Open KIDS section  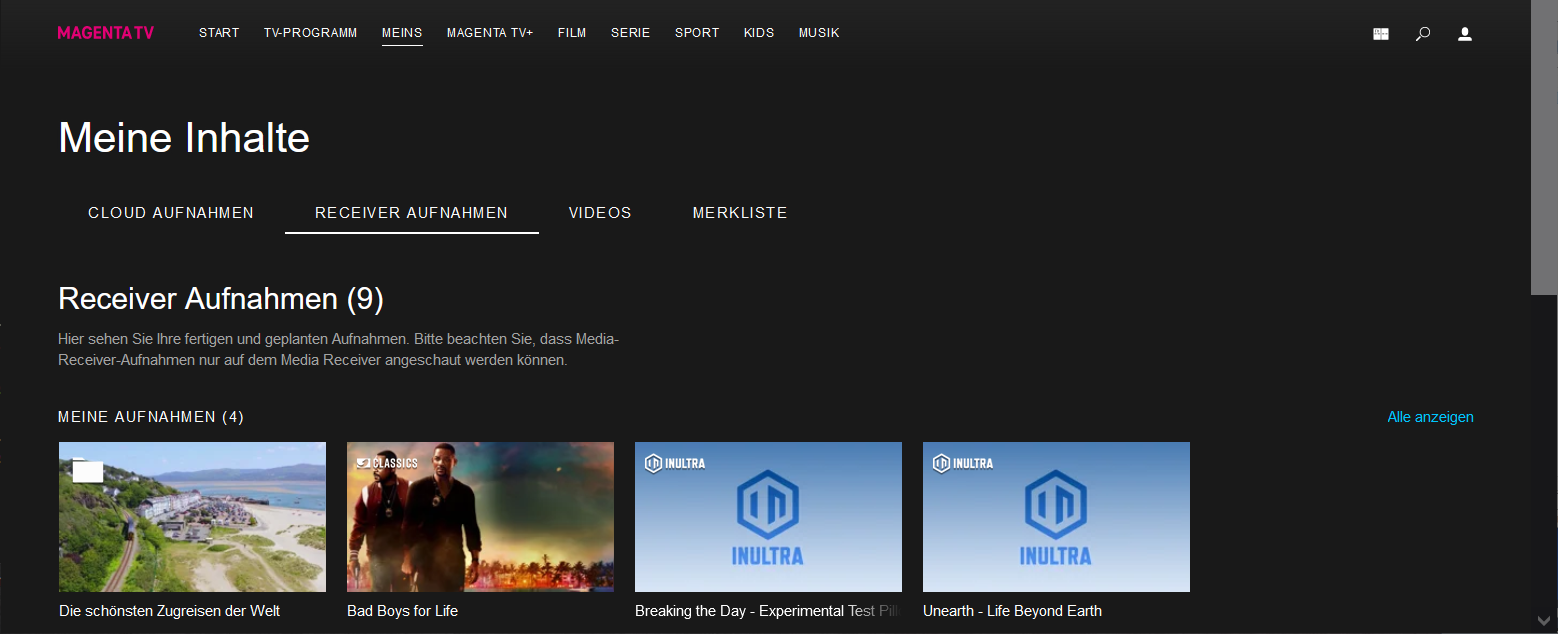click(x=759, y=33)
